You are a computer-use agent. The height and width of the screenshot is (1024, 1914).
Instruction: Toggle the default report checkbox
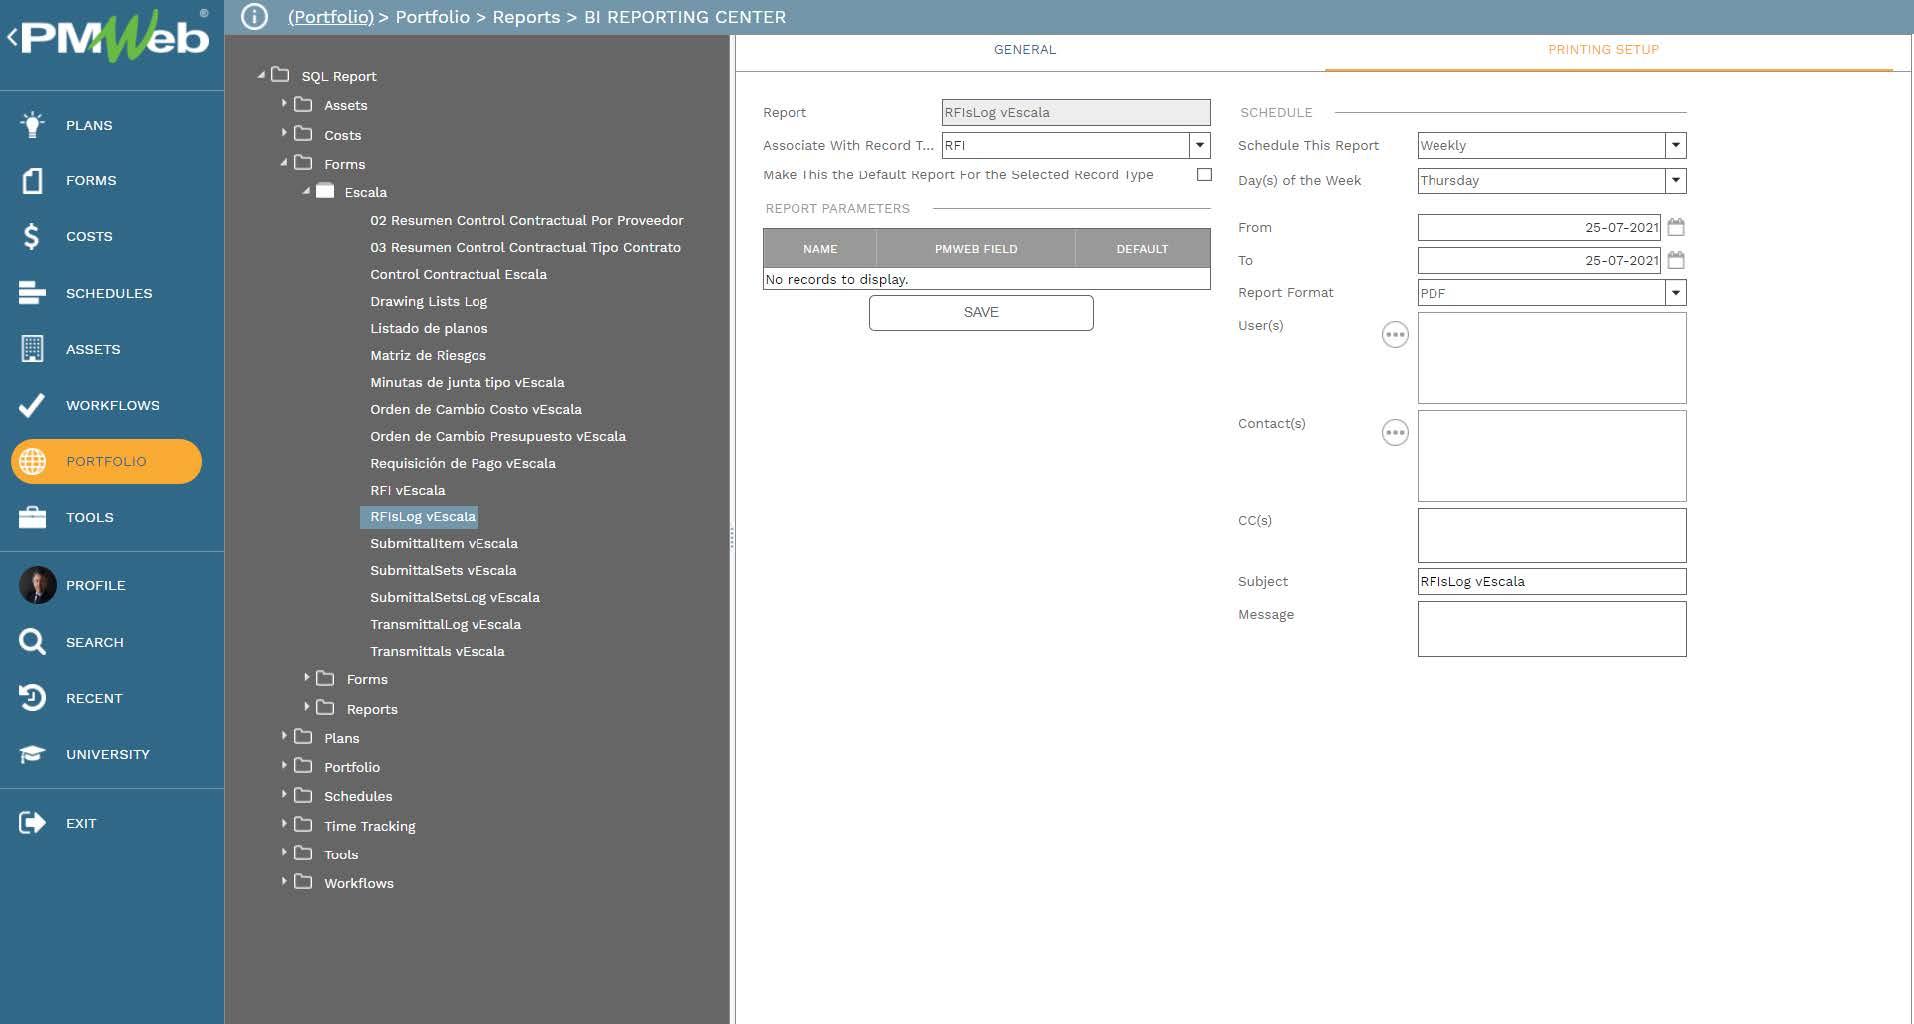[x=1204, y=174]
